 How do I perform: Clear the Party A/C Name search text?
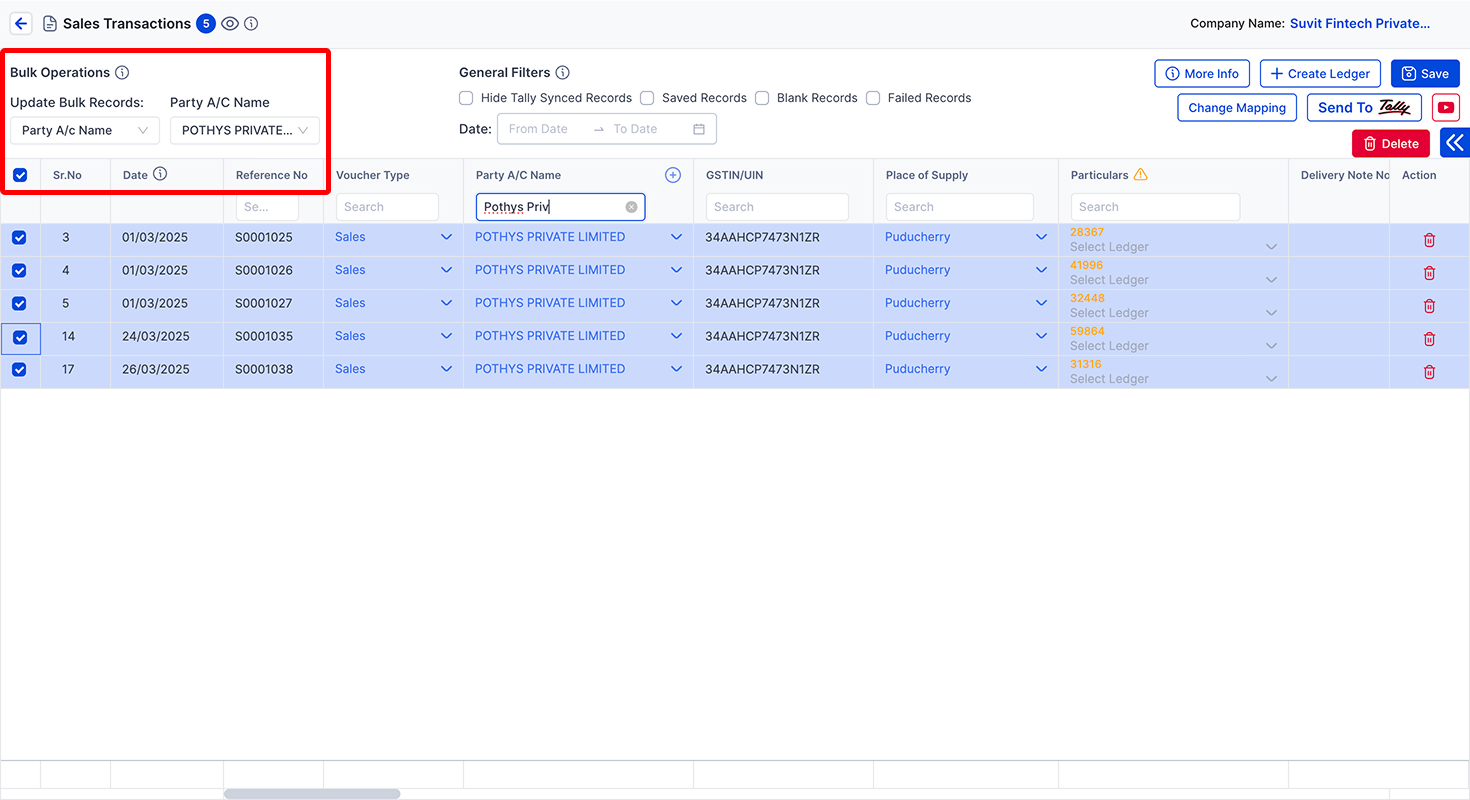(631, 207)
